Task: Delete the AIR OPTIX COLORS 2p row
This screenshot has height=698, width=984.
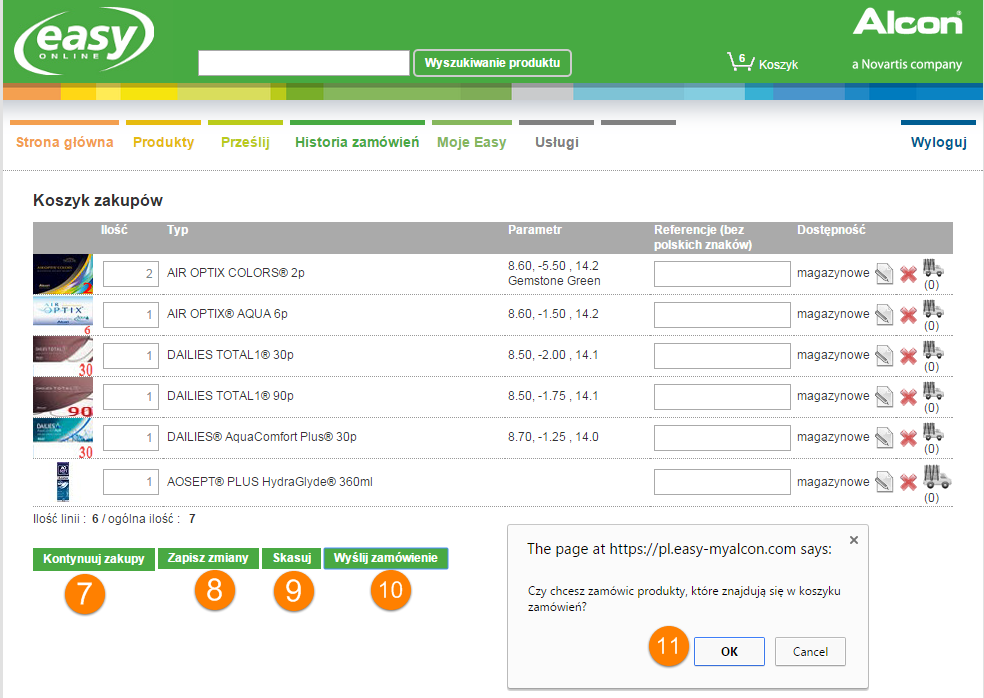Action: pos(908,274)
